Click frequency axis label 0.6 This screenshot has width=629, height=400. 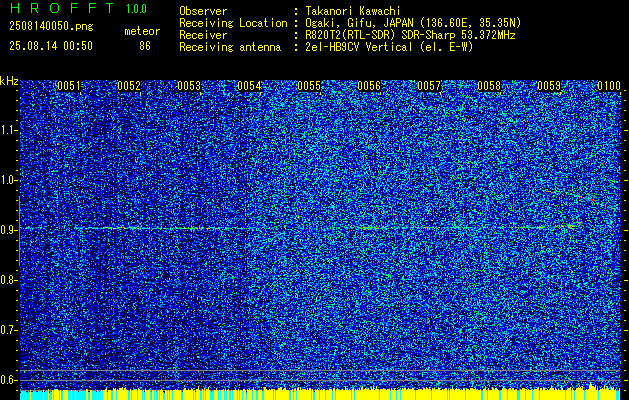[x=8, y=380]
